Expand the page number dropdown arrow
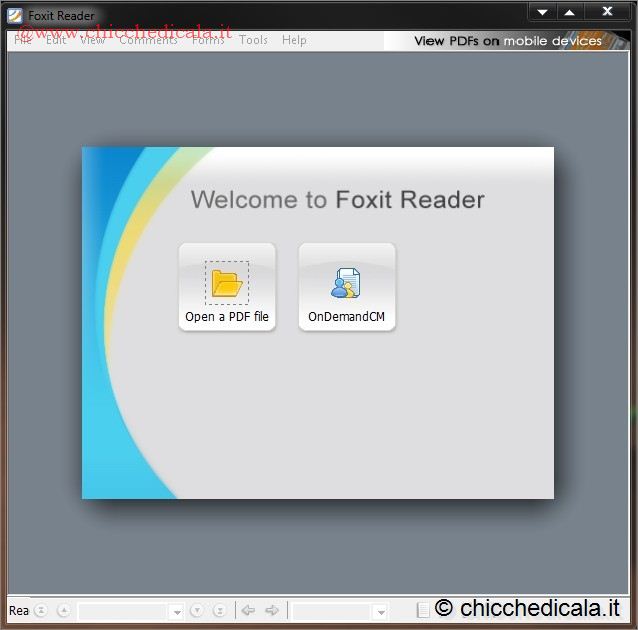This screenshot has height=630, width=638. coord(176,611)
